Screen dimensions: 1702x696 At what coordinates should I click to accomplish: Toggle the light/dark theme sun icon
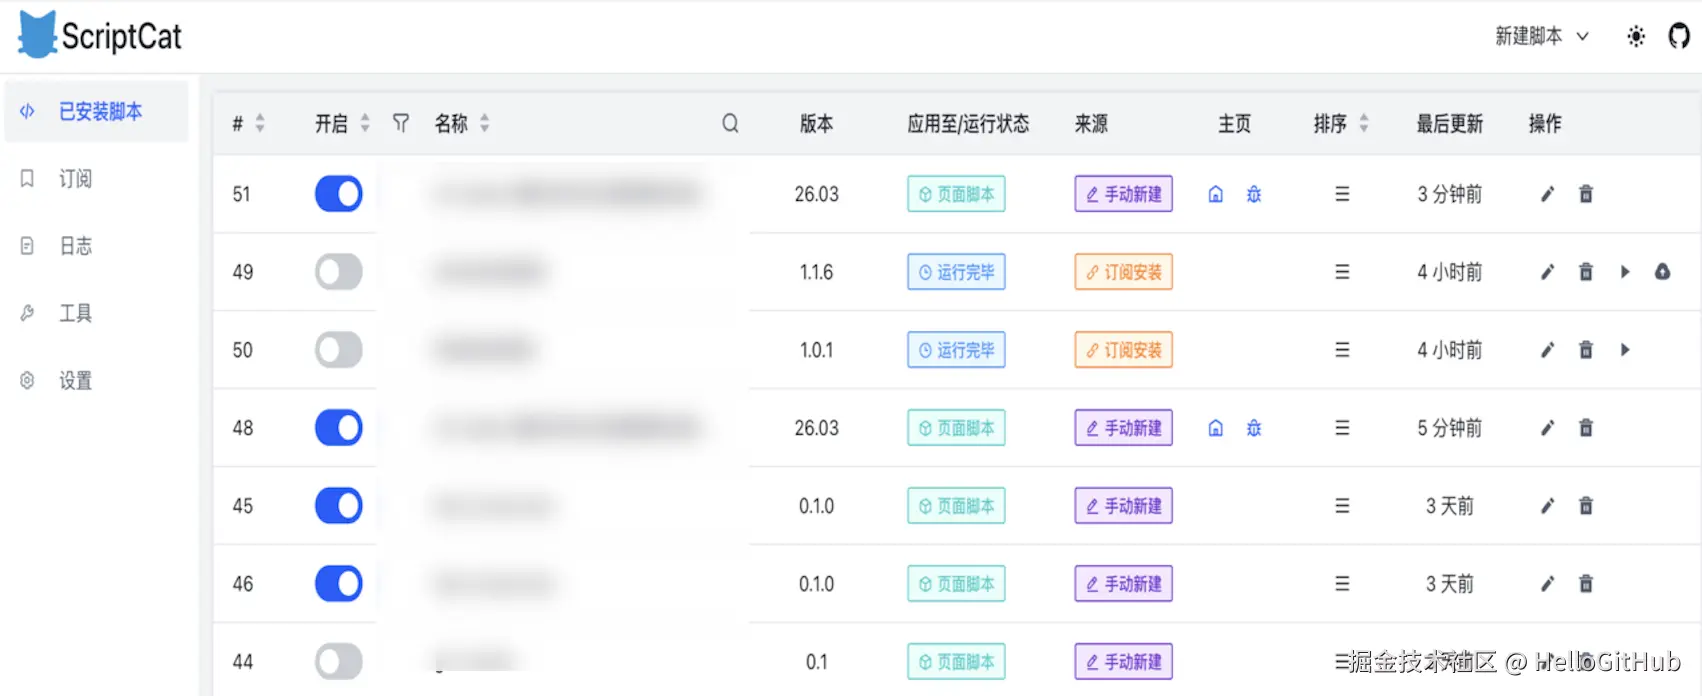pos(1636,36)
